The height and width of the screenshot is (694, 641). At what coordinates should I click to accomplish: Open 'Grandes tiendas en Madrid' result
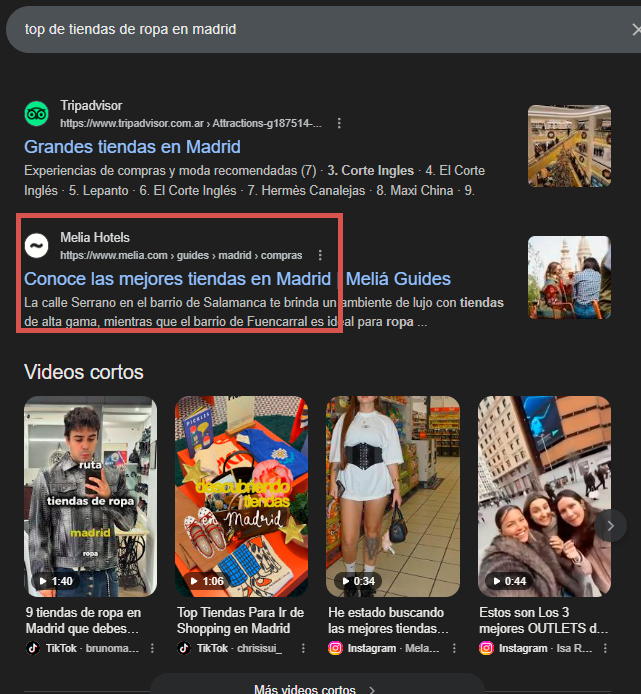click(x=132, y=147)
